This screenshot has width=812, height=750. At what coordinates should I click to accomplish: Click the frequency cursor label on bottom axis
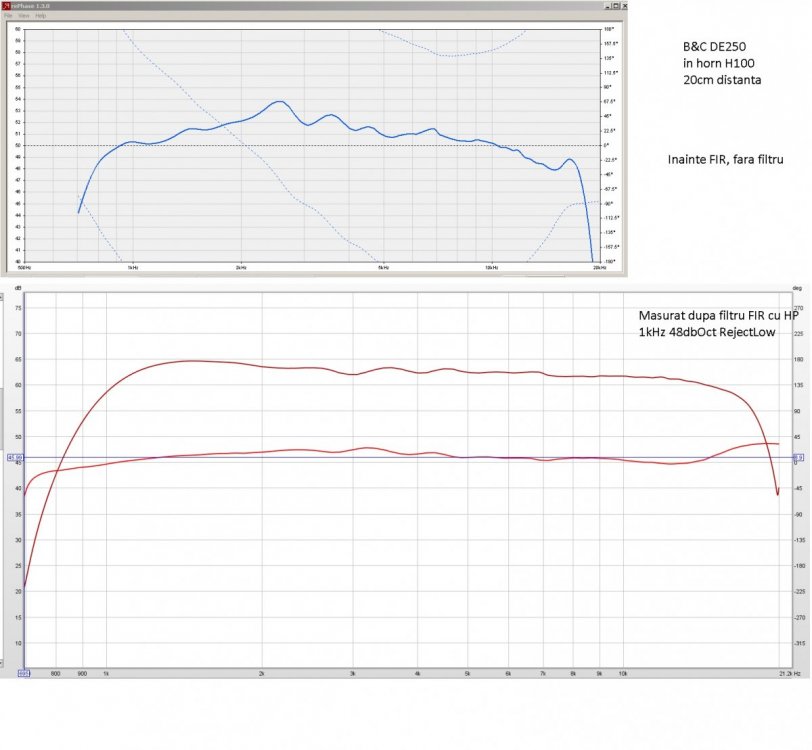click(x=24, y=673)
